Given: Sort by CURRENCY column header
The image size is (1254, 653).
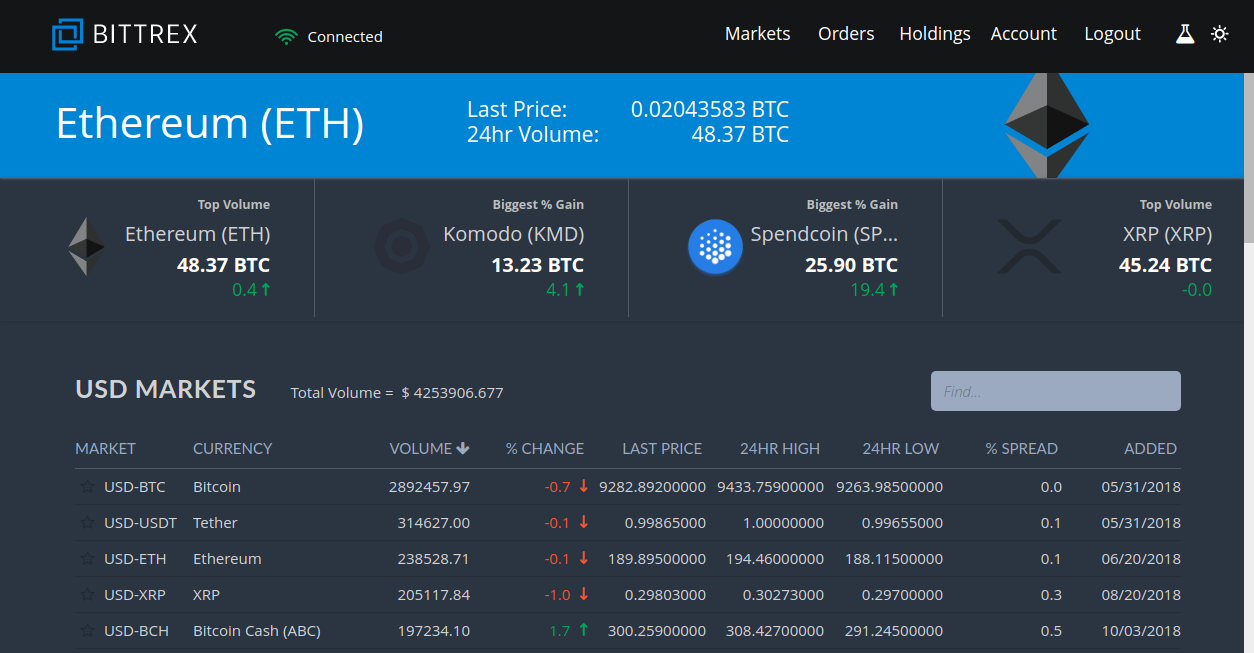Looking at the screenshot, I should click(x=232, y=449).
